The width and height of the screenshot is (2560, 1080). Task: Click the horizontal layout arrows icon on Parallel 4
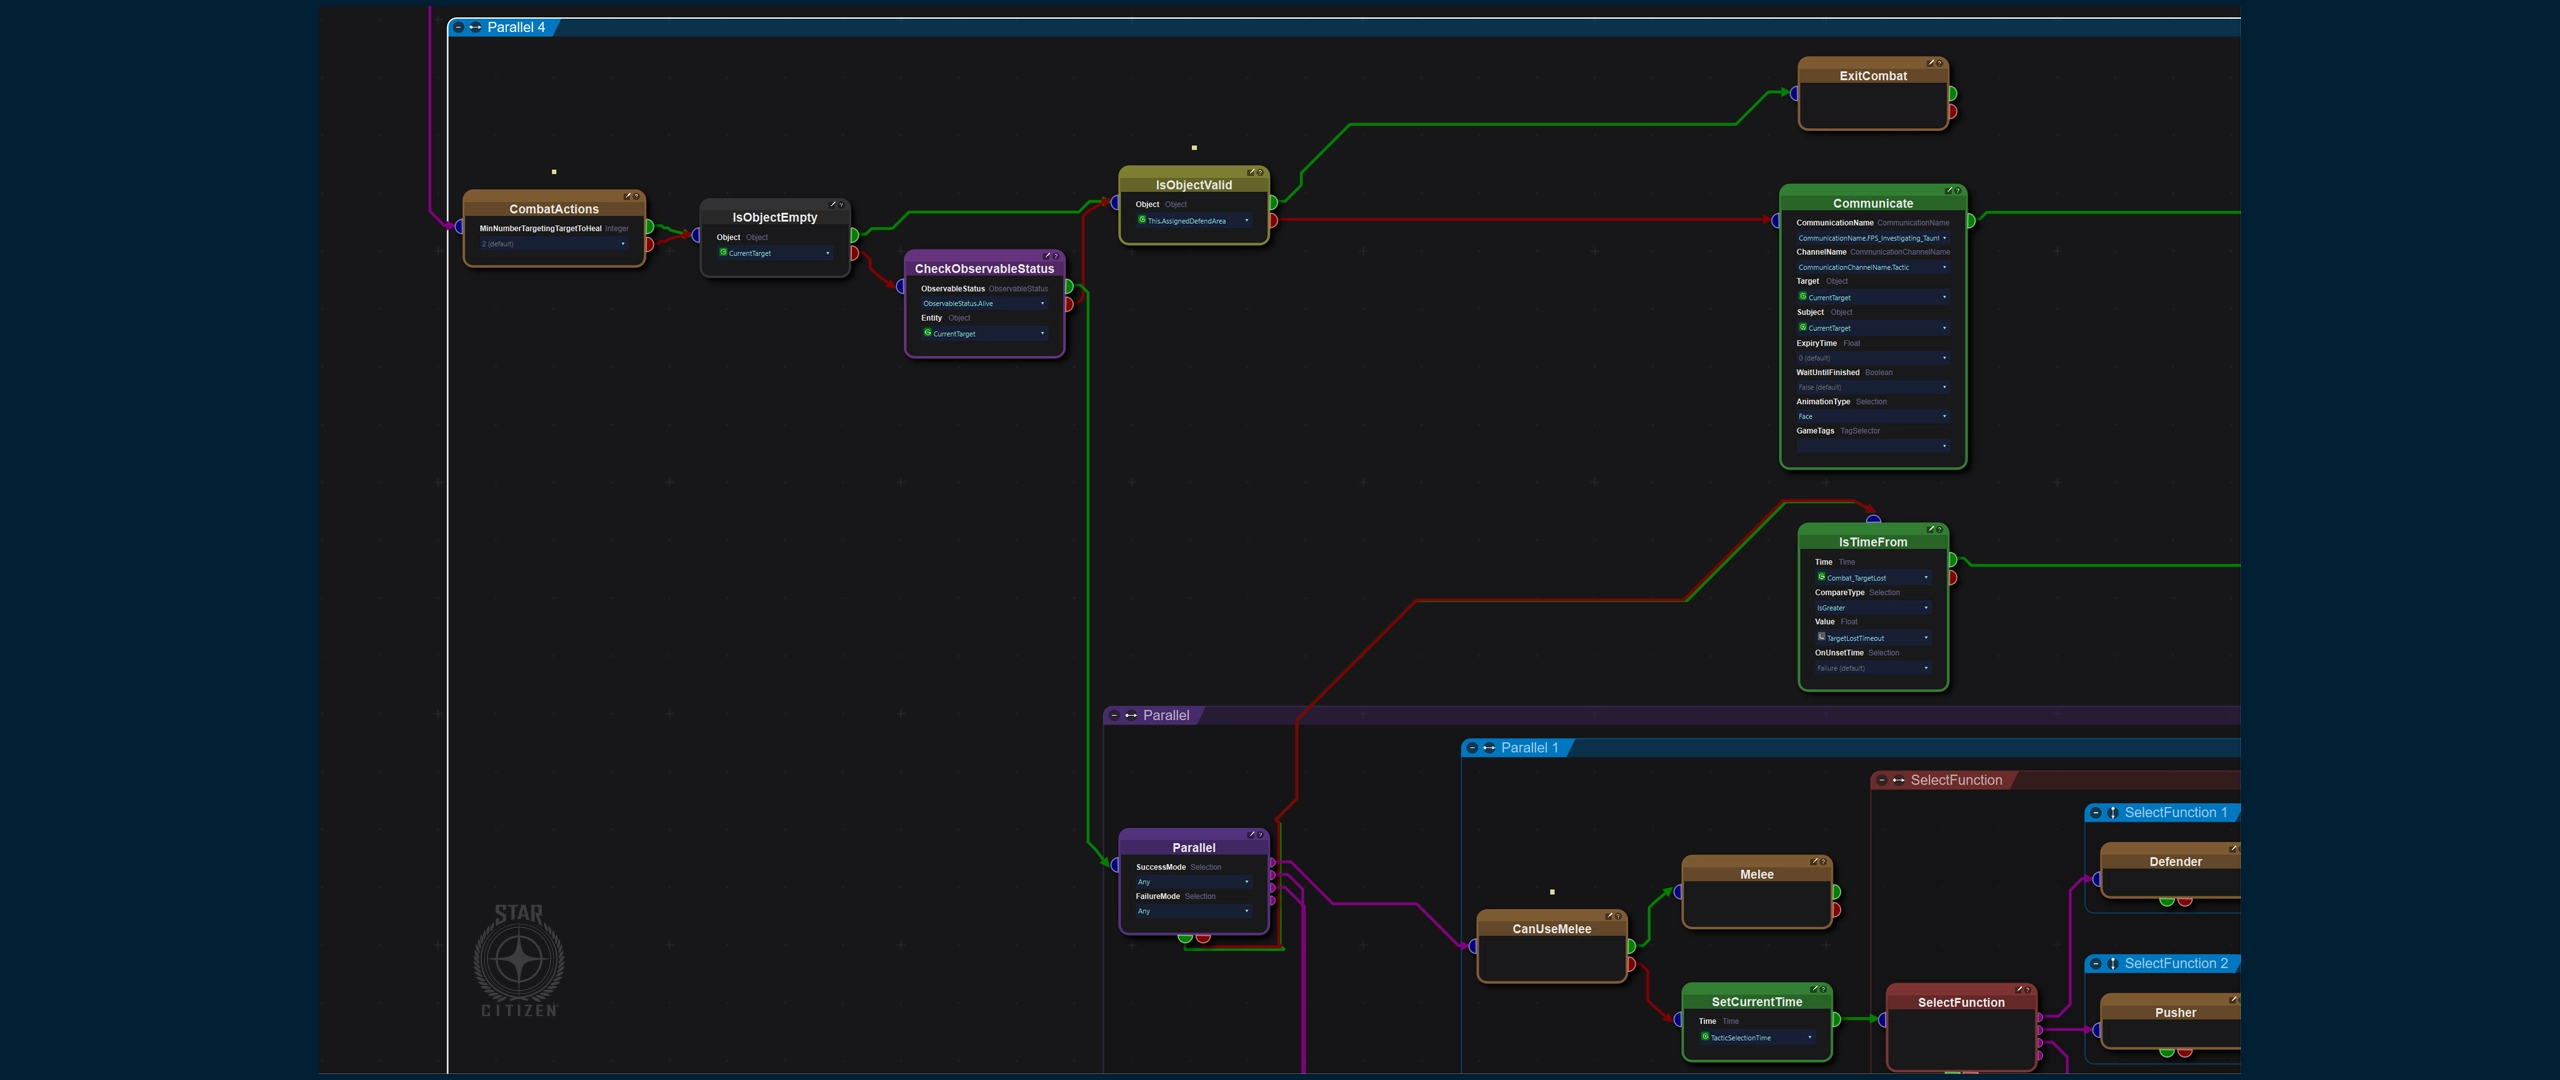pyautogui.click(x=476, y=27)
